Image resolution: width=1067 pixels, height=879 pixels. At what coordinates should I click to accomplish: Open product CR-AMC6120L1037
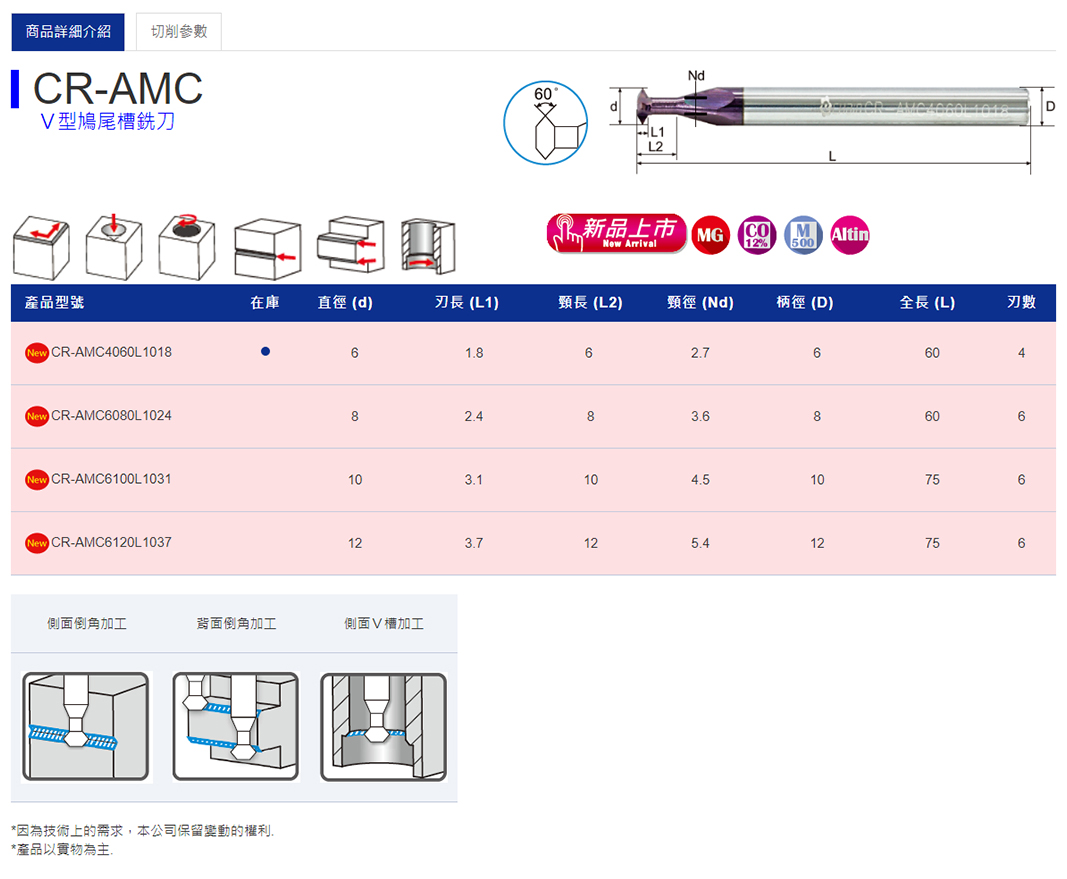coord(111,543)
